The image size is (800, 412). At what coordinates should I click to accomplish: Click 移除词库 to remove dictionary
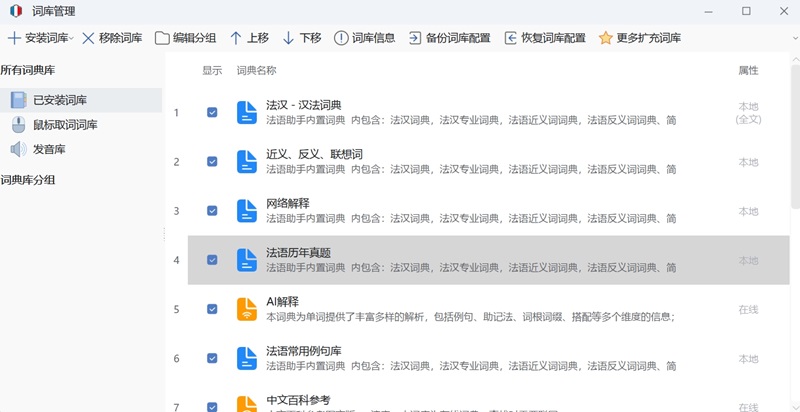point(112,38)
